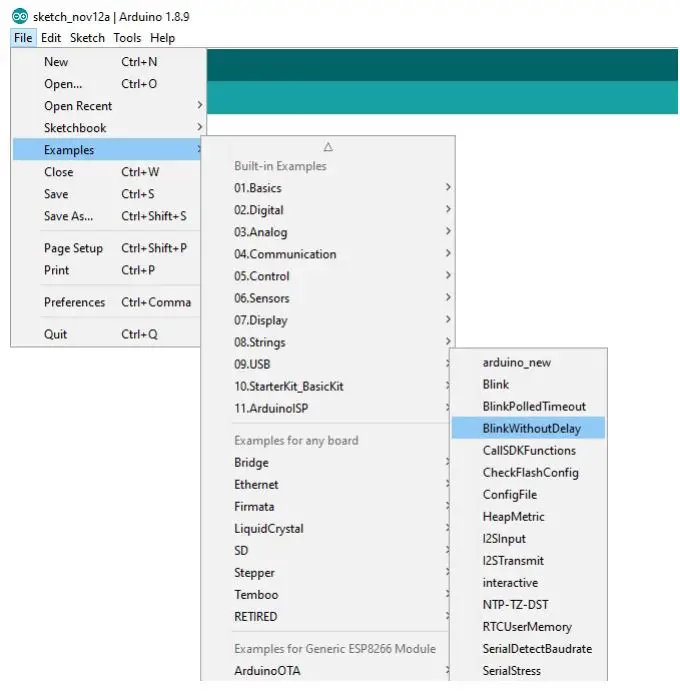This screenshot has width=680, height=693.
Task: Open the SerialStress example
Action: [x=528, y=671]
